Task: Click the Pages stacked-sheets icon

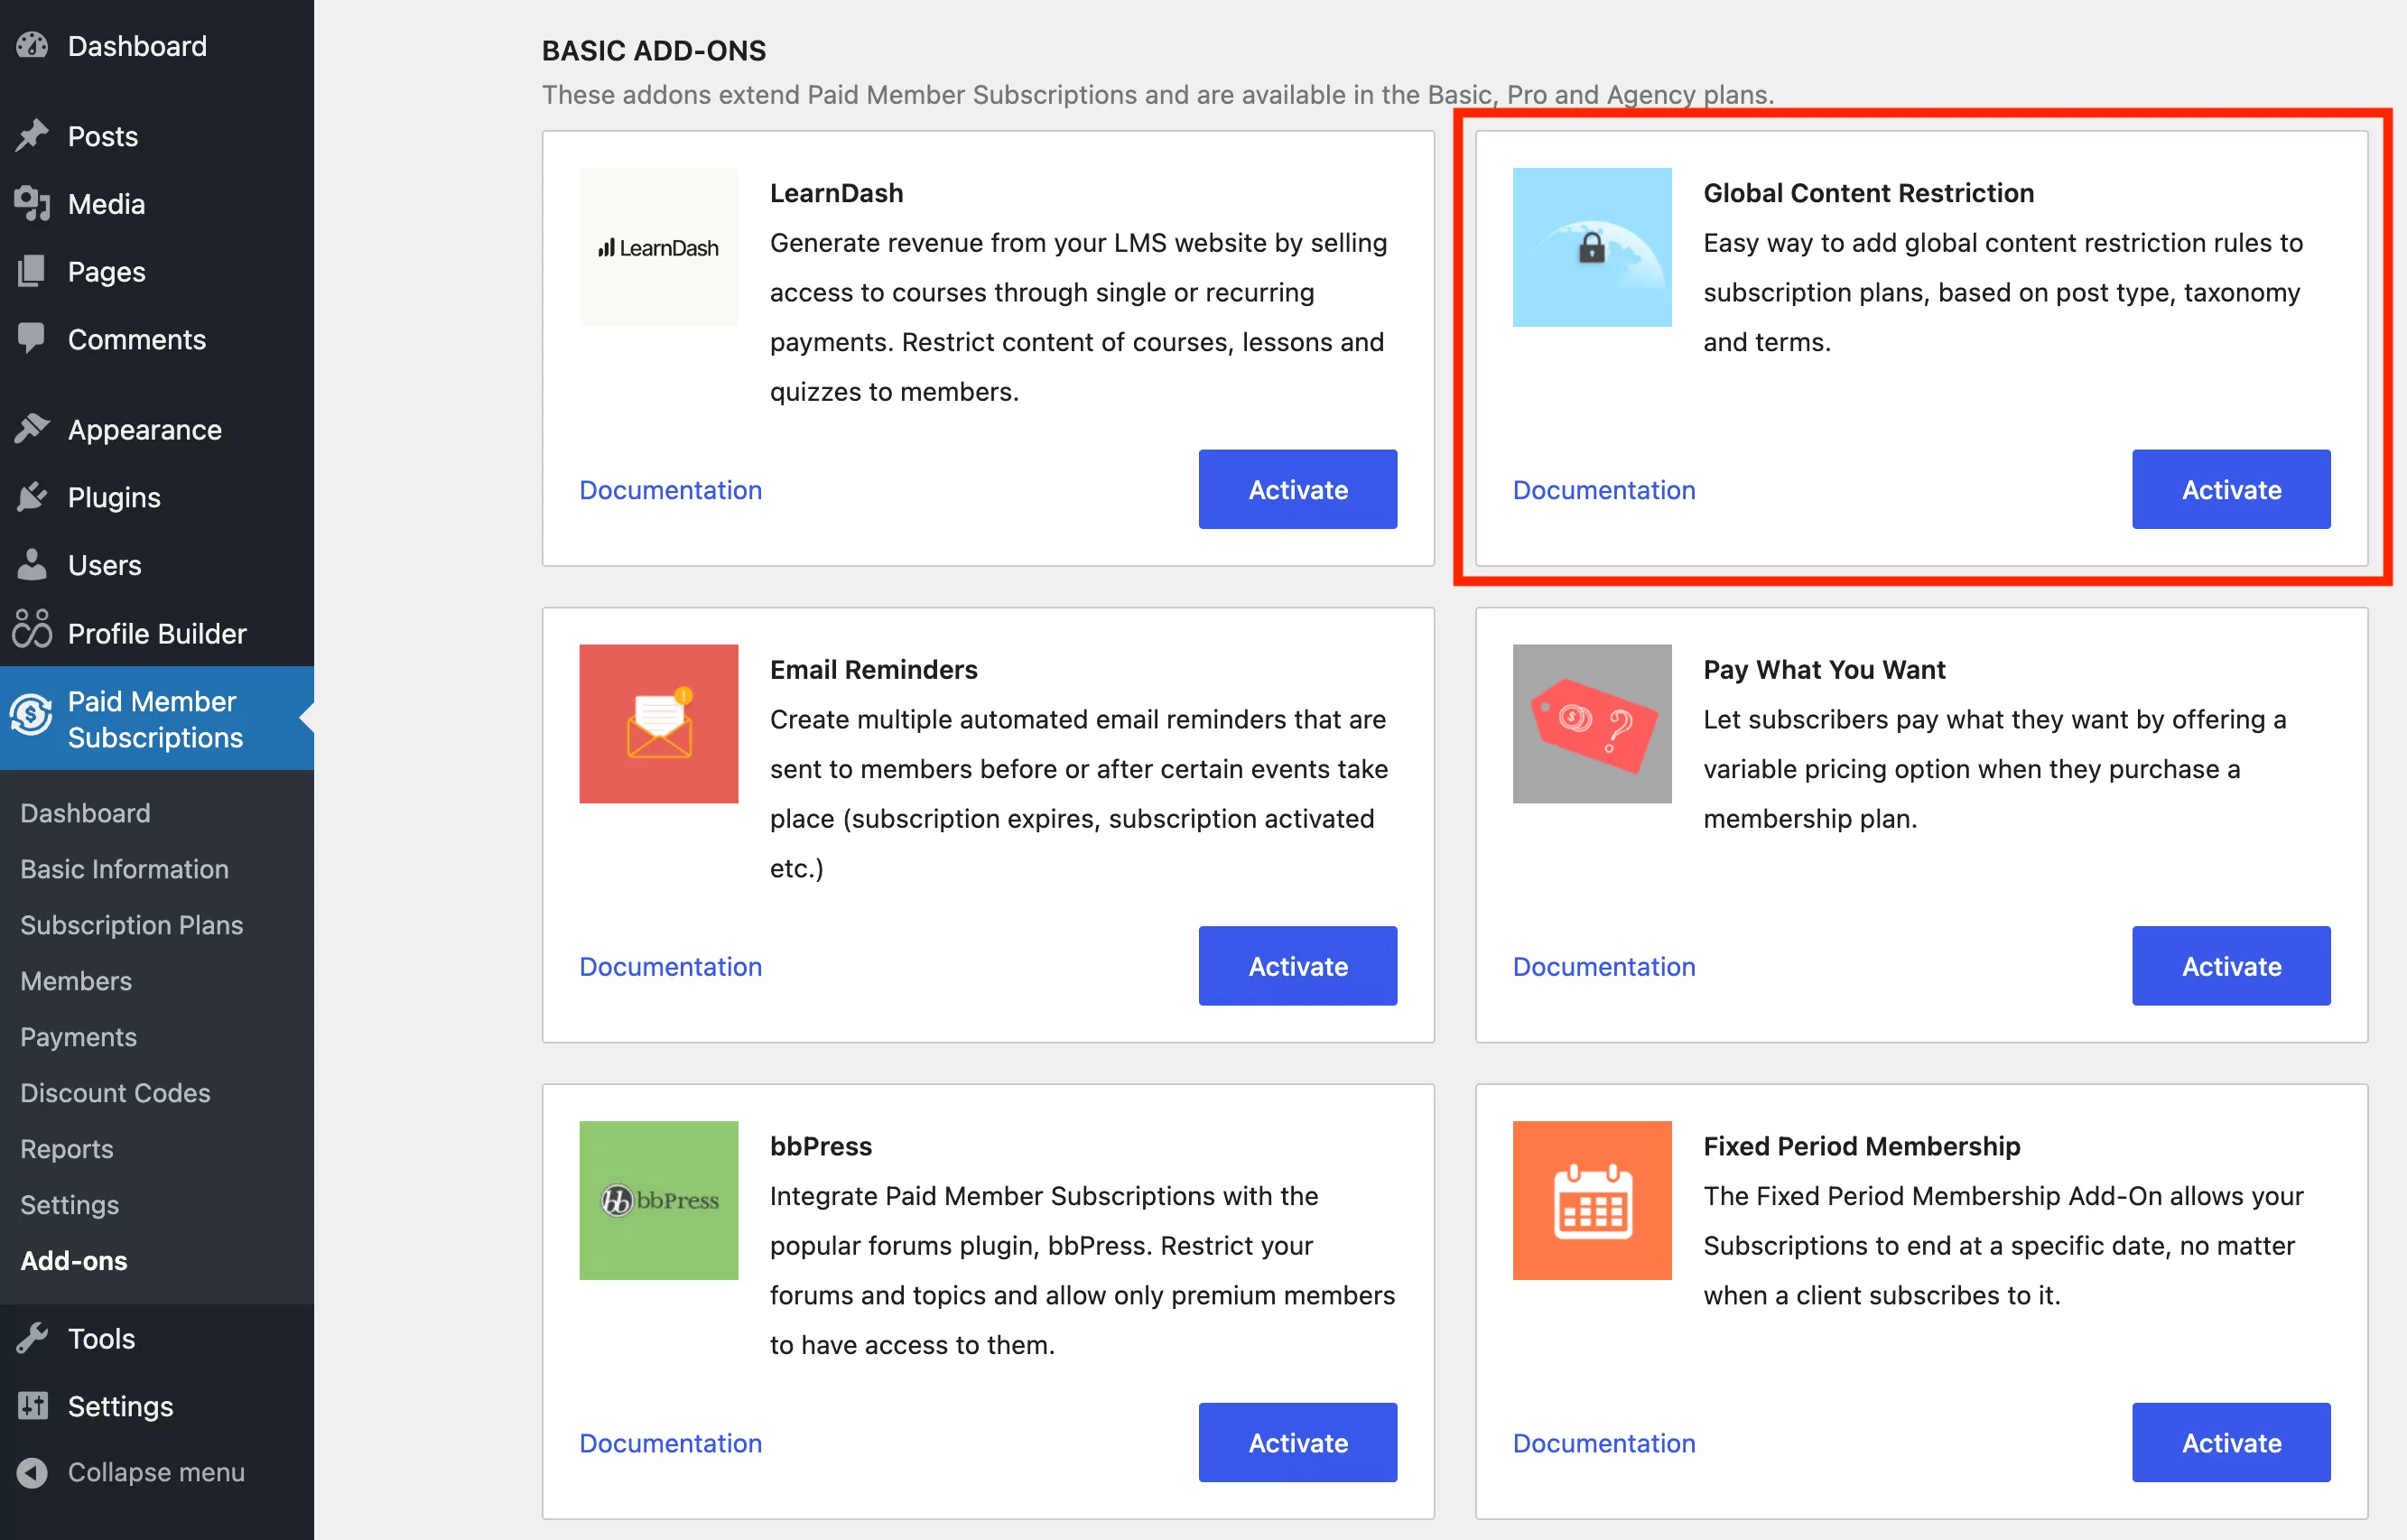Action: coord(32,271)
